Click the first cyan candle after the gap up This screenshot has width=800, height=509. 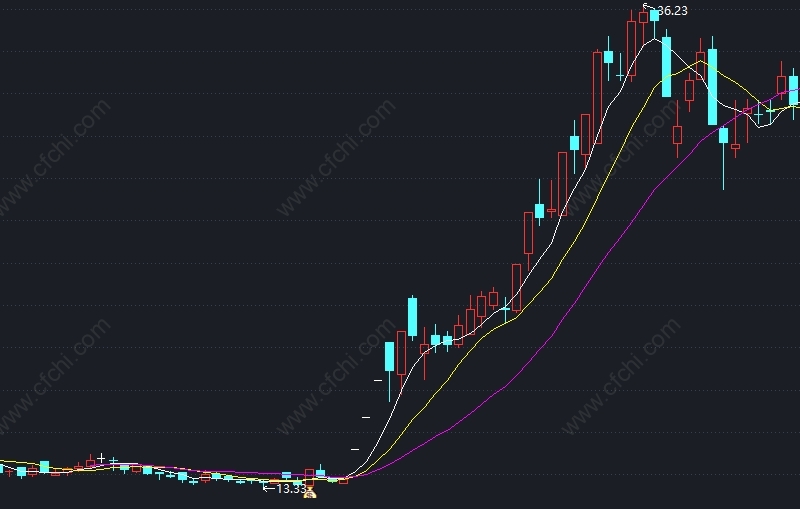click(x=389, y=356)
